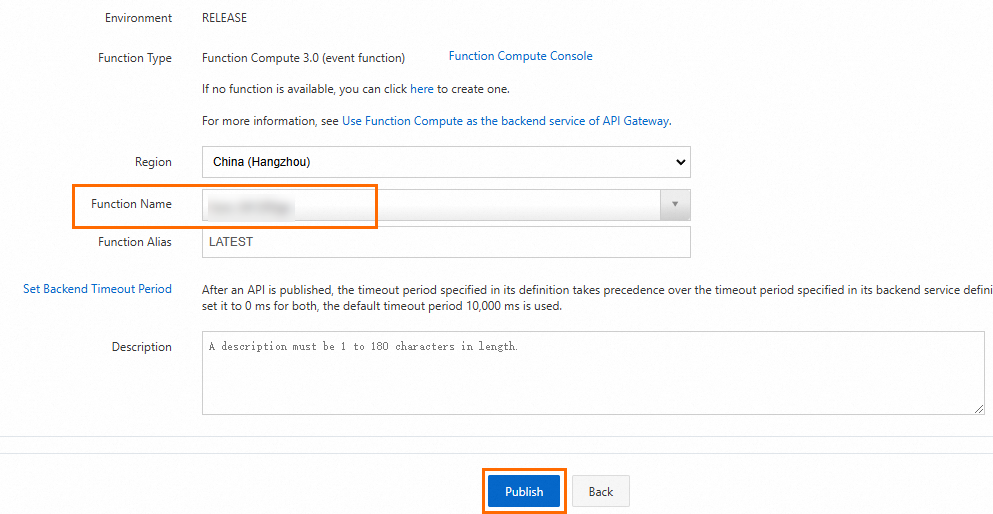Image resolution: width=993 pixels, height=514 pixels.
Task: Click the Function Name dropdown arrow button
Action: click(x=675, y=205)
